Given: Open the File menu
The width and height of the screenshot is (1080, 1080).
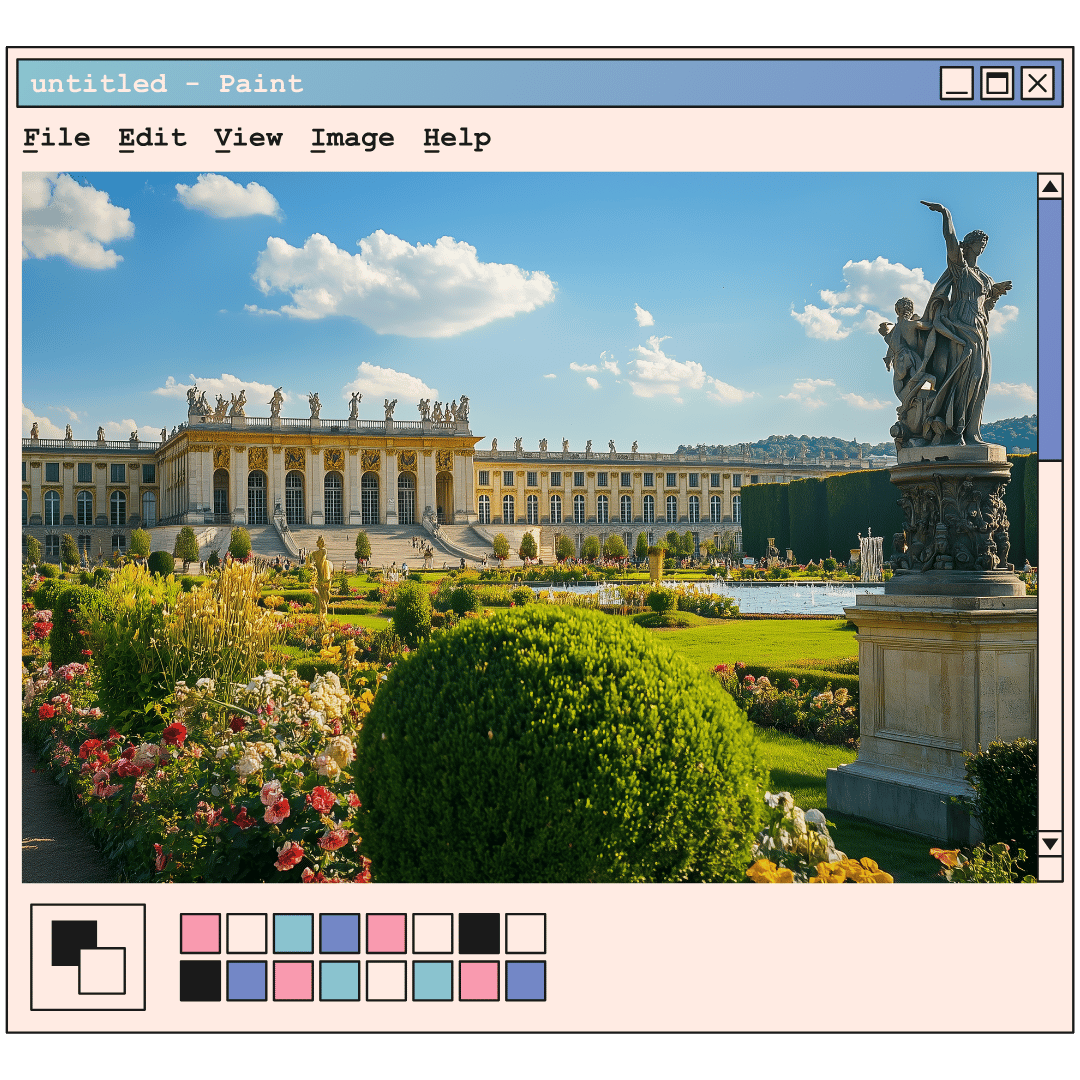Looking at the screenshot, I should coord(56,138).
